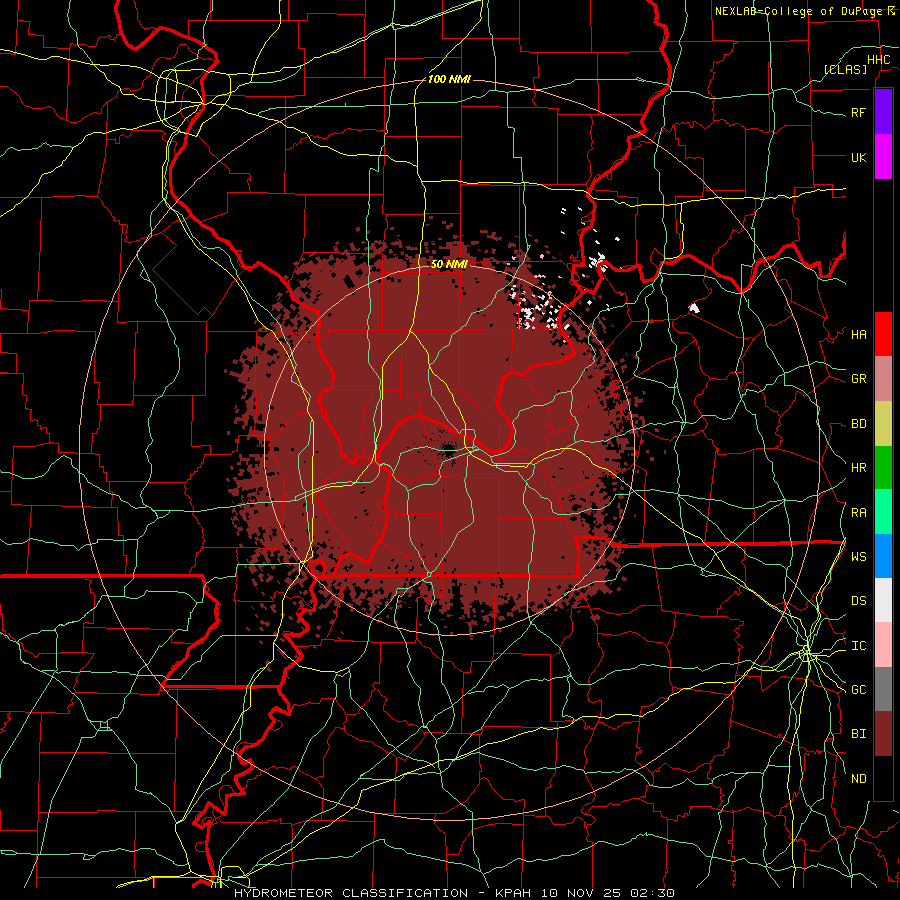Click the magenta UK legend color swatch
900x900 pixels.
pos(883,157)
